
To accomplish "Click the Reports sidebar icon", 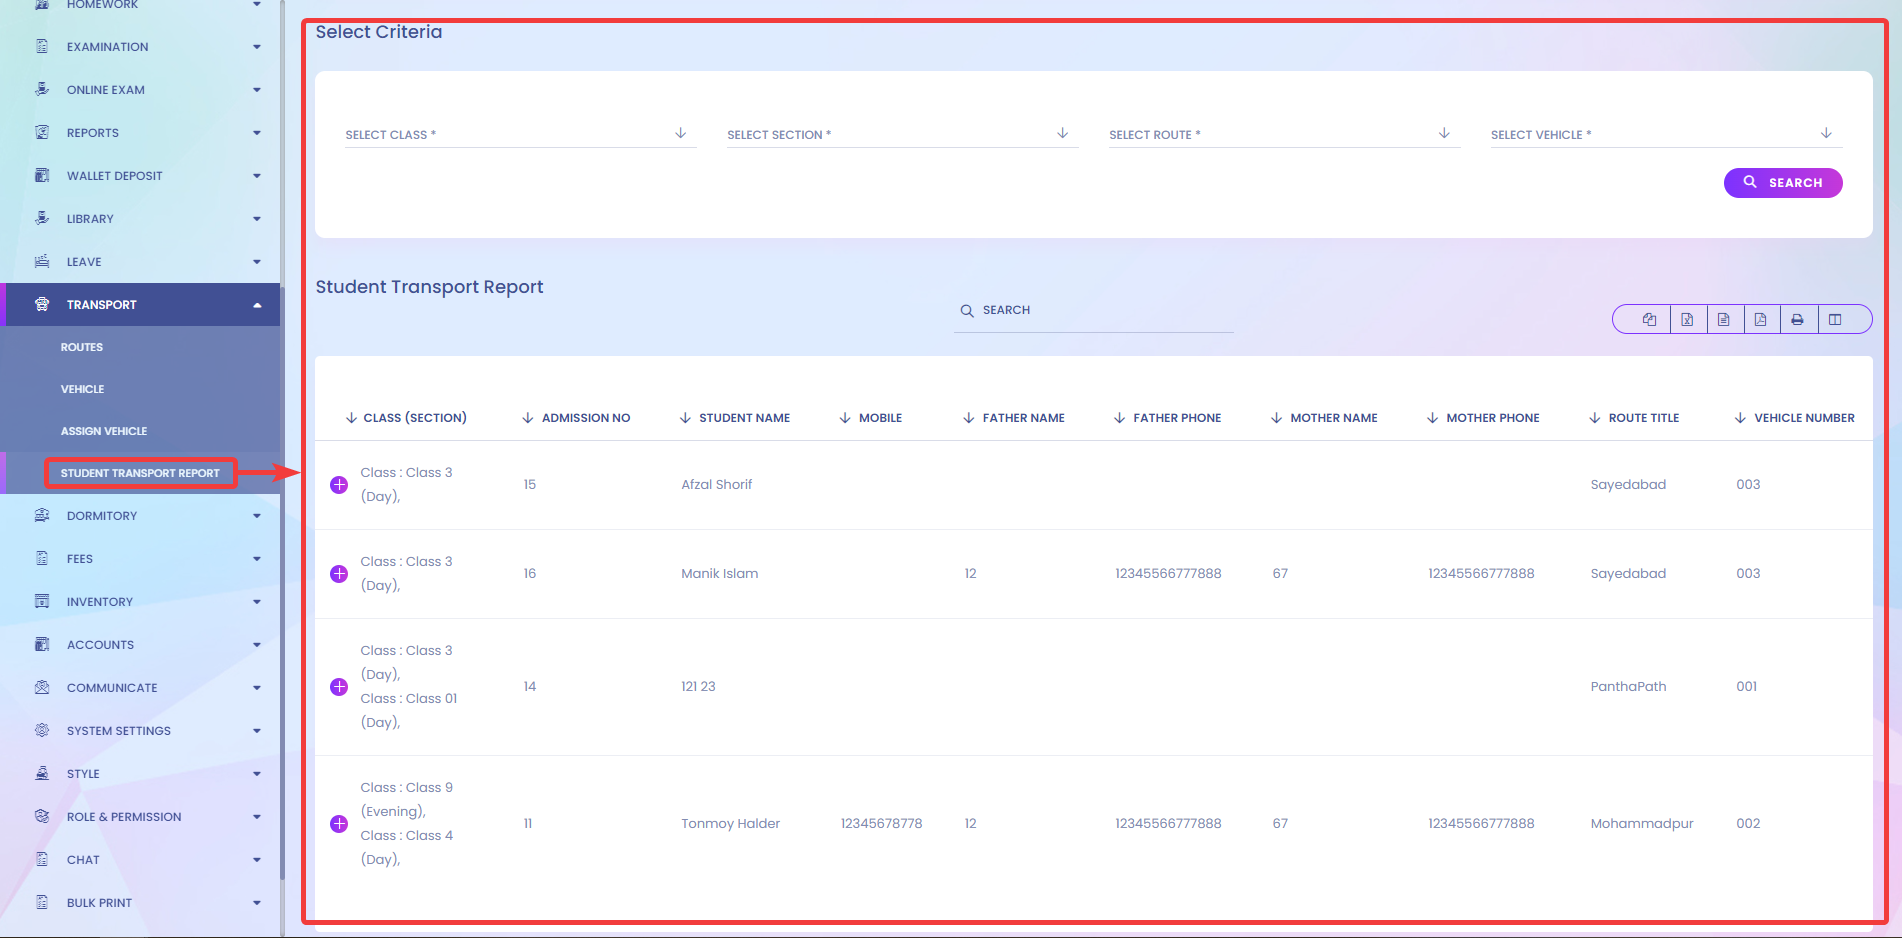I will click(x=42, y=132).
